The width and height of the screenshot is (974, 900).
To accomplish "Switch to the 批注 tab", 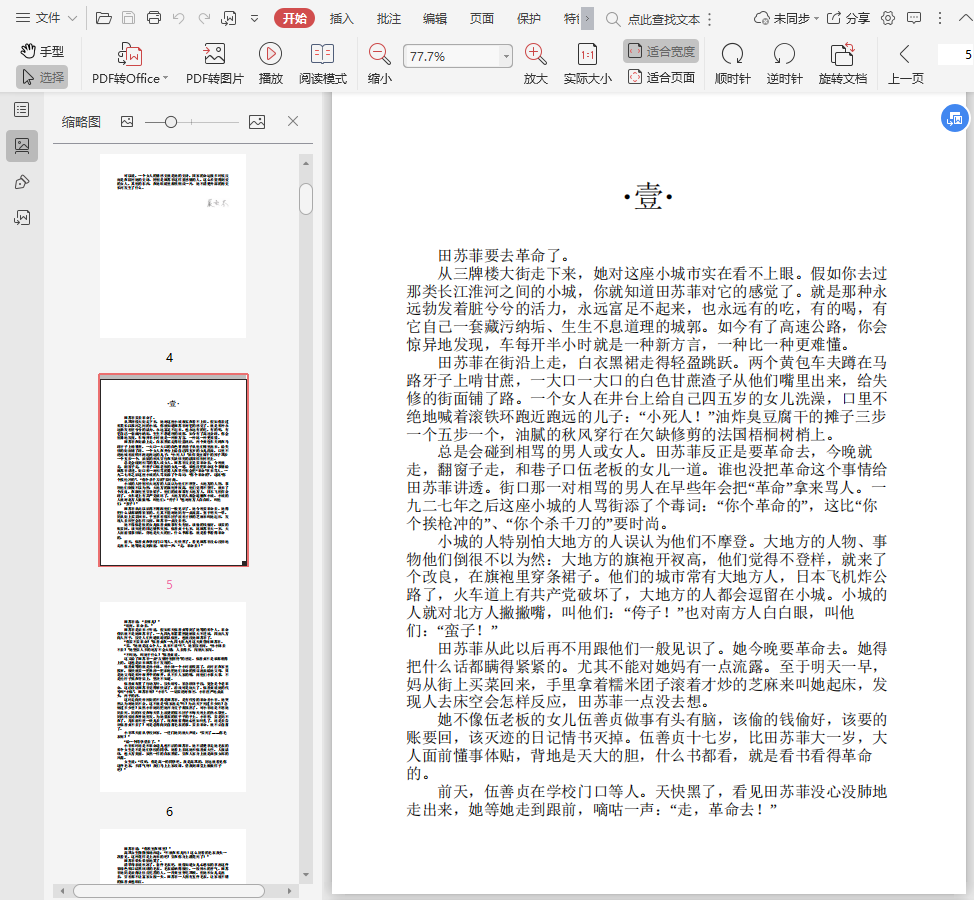I will tap(388, 19).
